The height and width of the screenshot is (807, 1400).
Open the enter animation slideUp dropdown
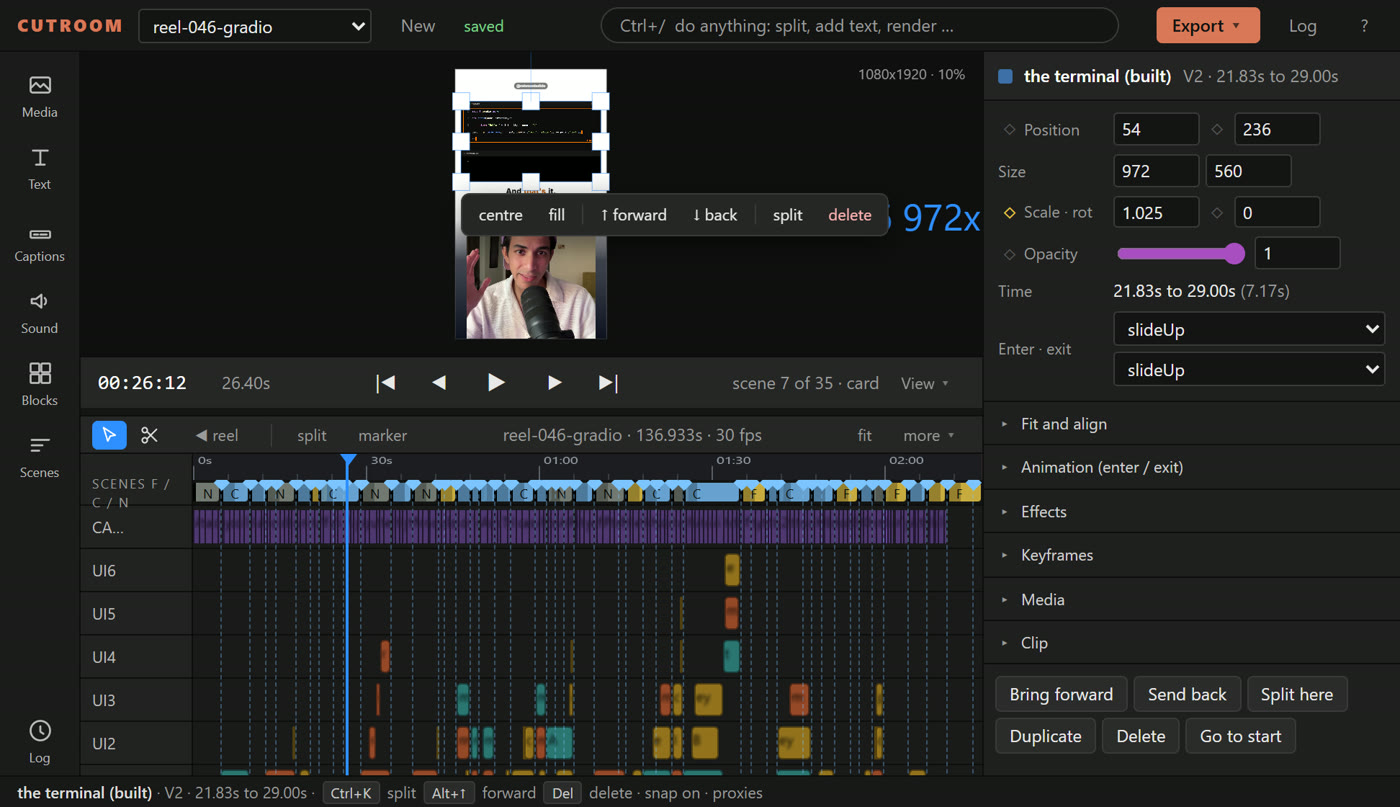(x=1249, y=329)
